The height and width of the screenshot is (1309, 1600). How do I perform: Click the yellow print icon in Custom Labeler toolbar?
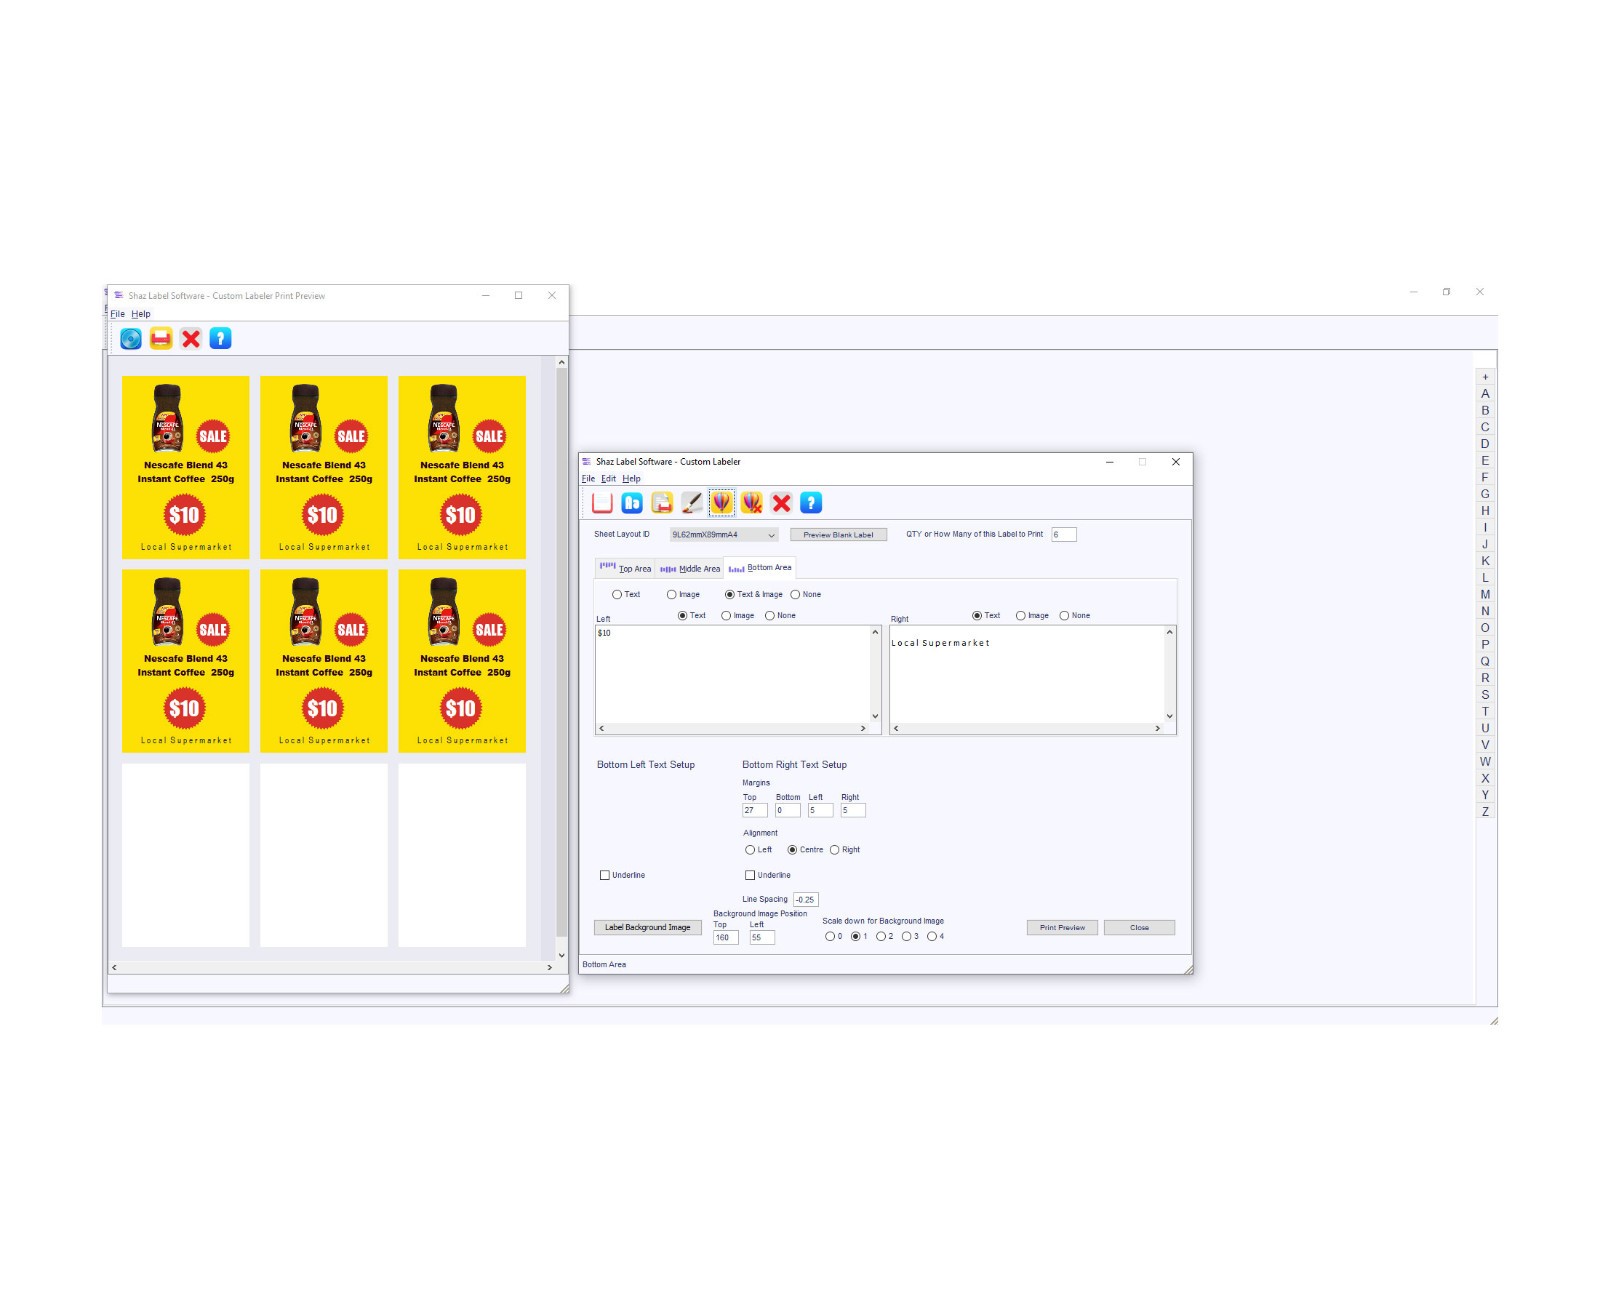coord(662,503)
